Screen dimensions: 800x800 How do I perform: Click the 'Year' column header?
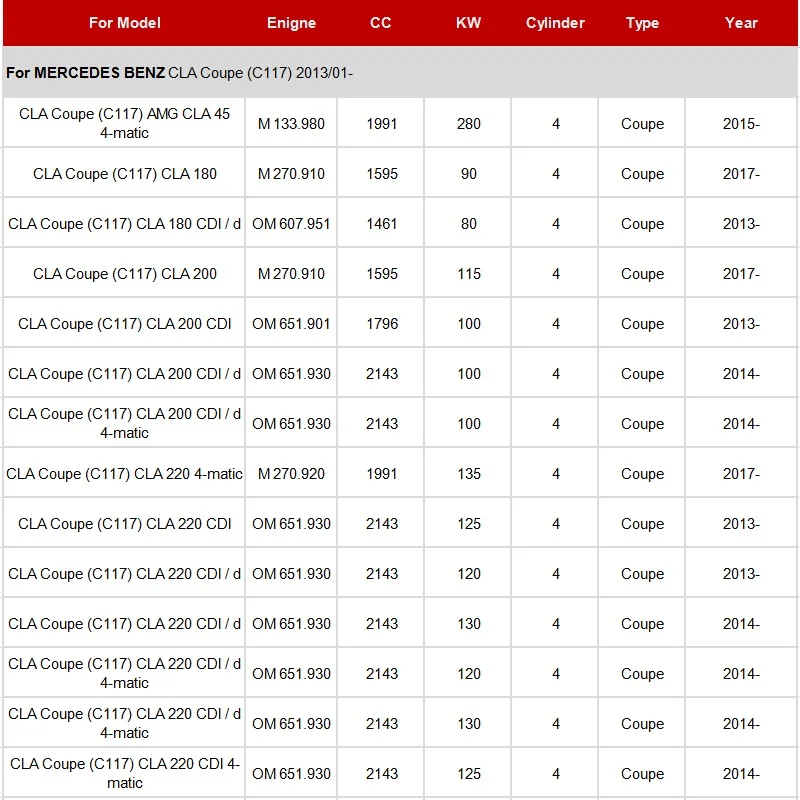coord(741,23)
